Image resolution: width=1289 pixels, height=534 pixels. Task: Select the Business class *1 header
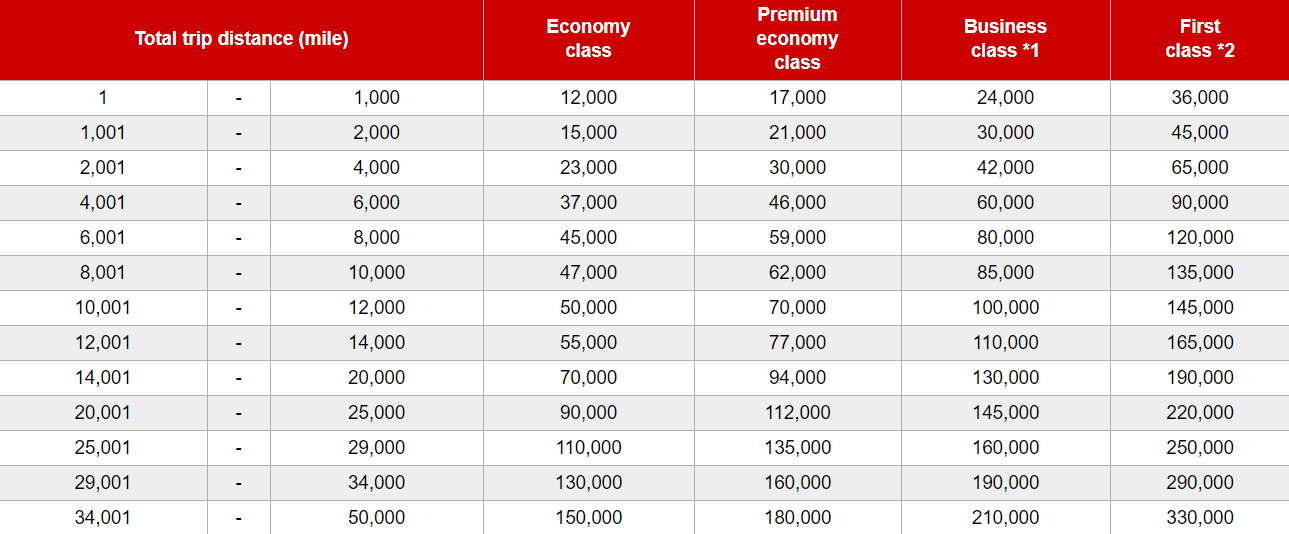1005,39
